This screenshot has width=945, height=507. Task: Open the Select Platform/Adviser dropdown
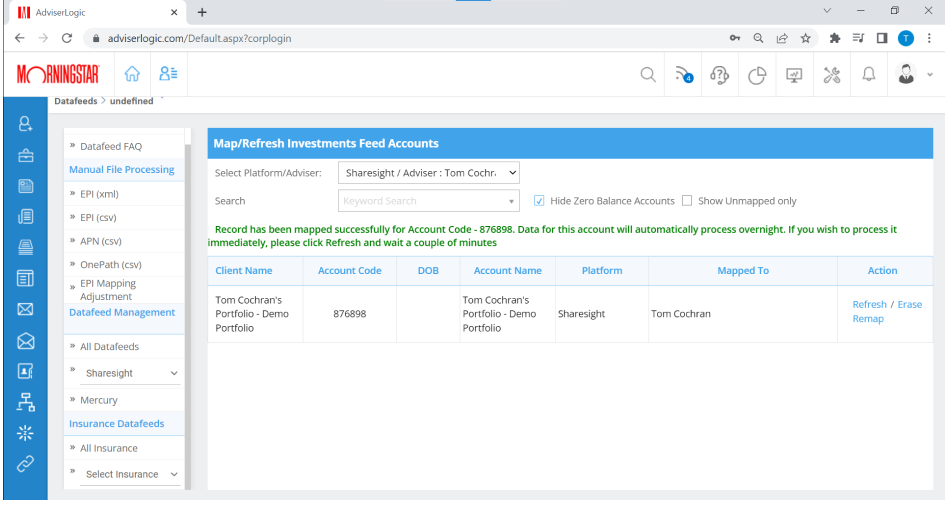[x=429, y=173]
